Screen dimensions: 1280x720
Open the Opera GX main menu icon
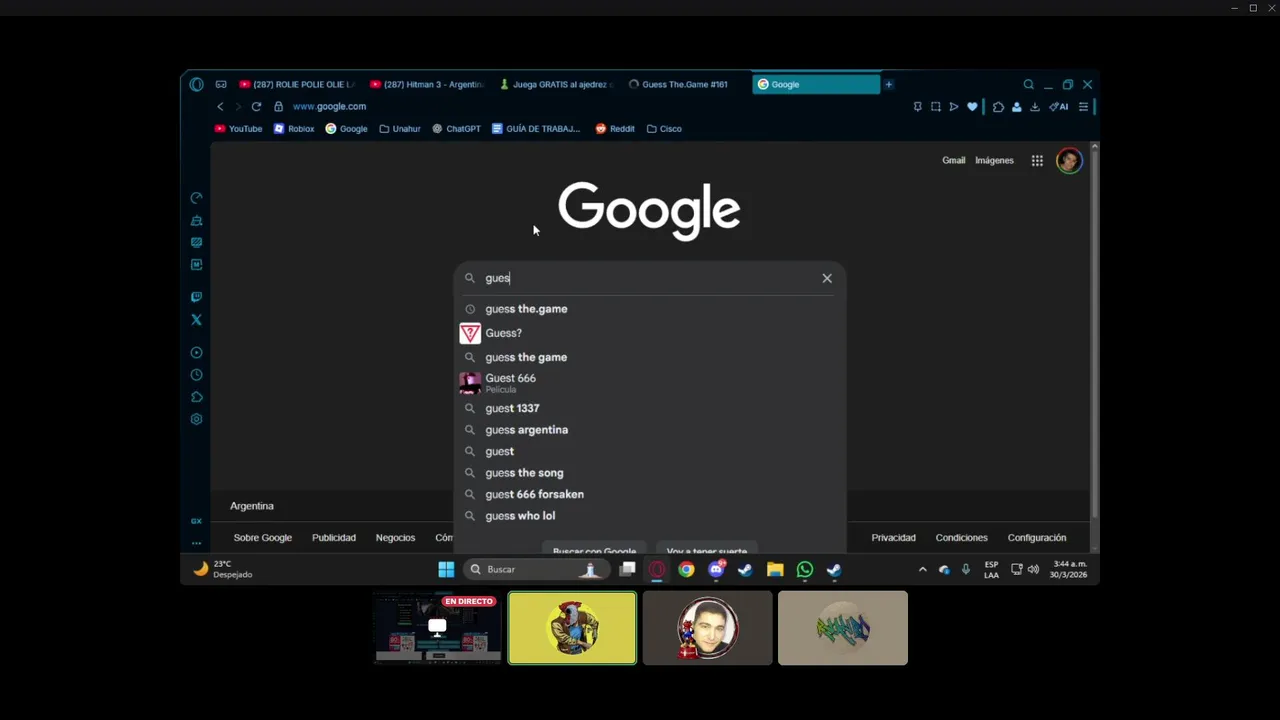tap(196, 85)
